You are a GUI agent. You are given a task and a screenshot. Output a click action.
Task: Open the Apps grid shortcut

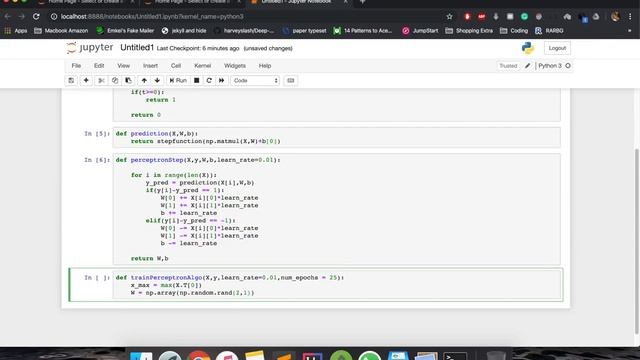16,31
